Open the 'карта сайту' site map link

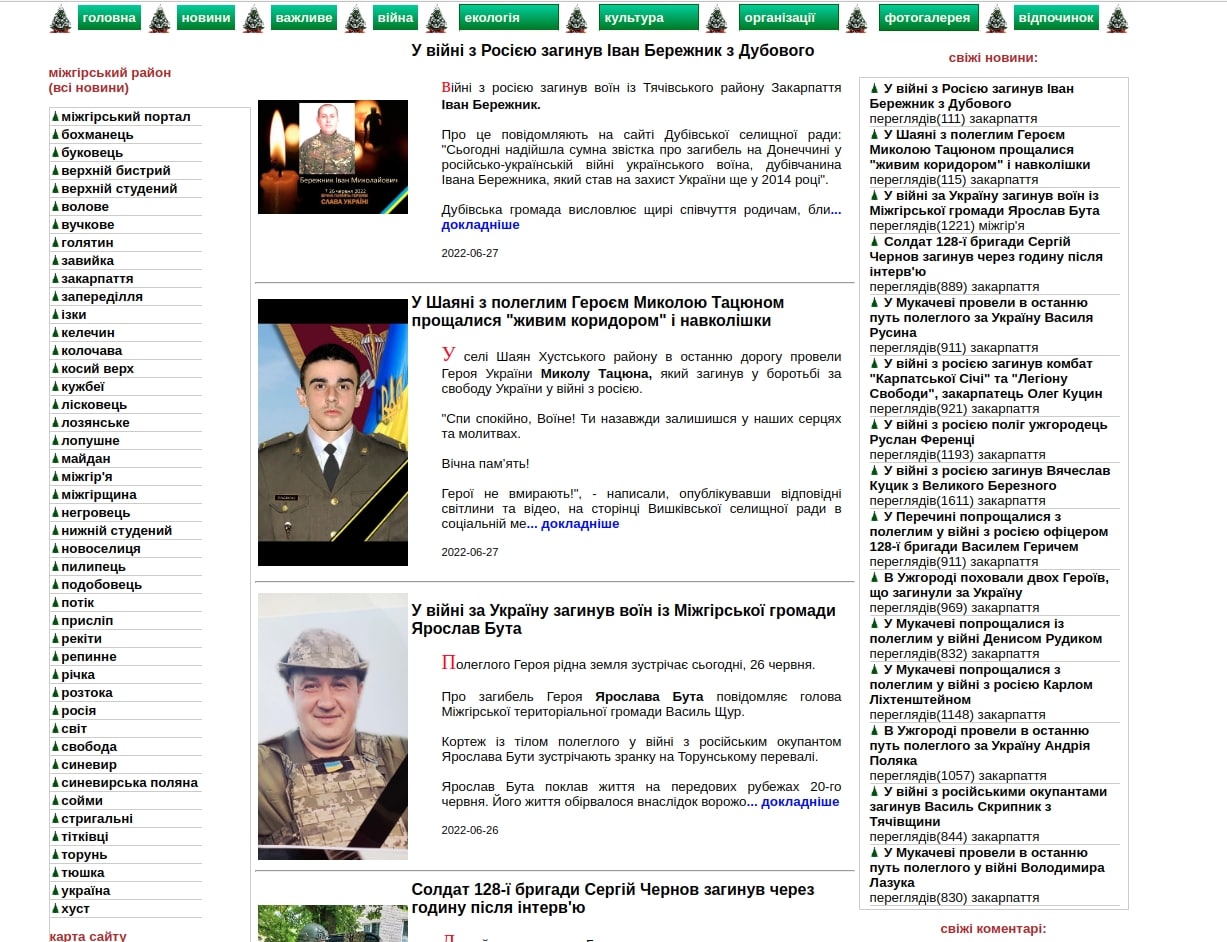pyautogui.click(x=88, y=936)
